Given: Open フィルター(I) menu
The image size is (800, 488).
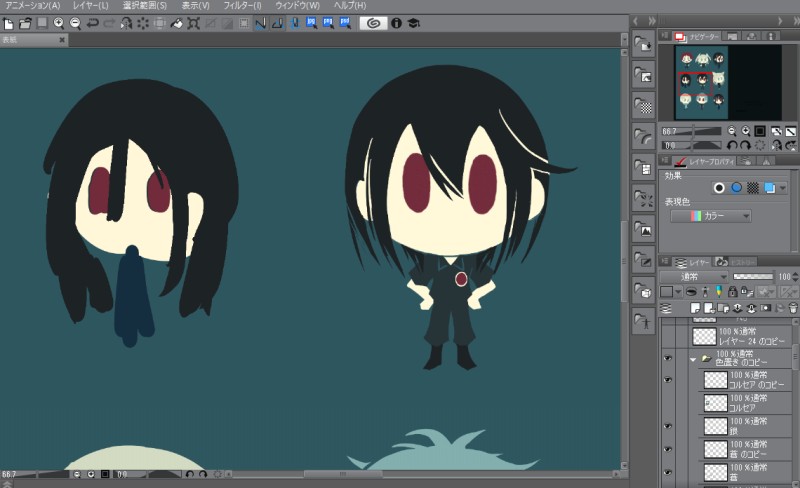Looking at the screenshot, I should [x=242, y=6].
